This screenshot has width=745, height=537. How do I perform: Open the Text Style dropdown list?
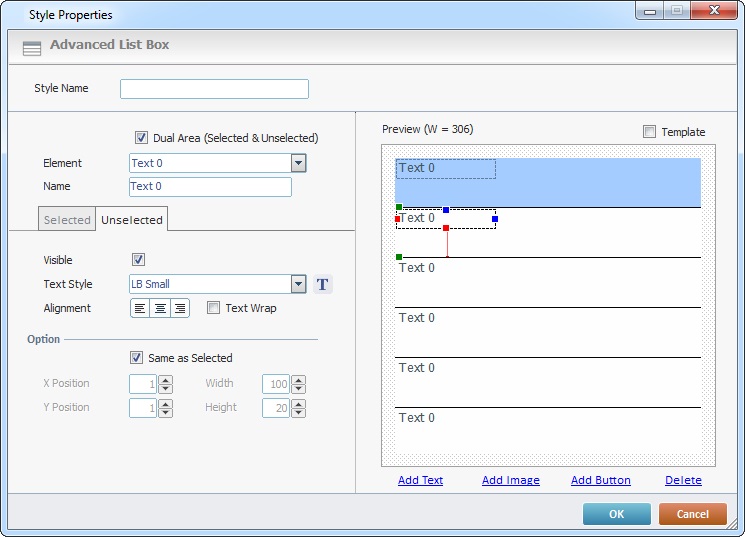[x=298, y=284]
